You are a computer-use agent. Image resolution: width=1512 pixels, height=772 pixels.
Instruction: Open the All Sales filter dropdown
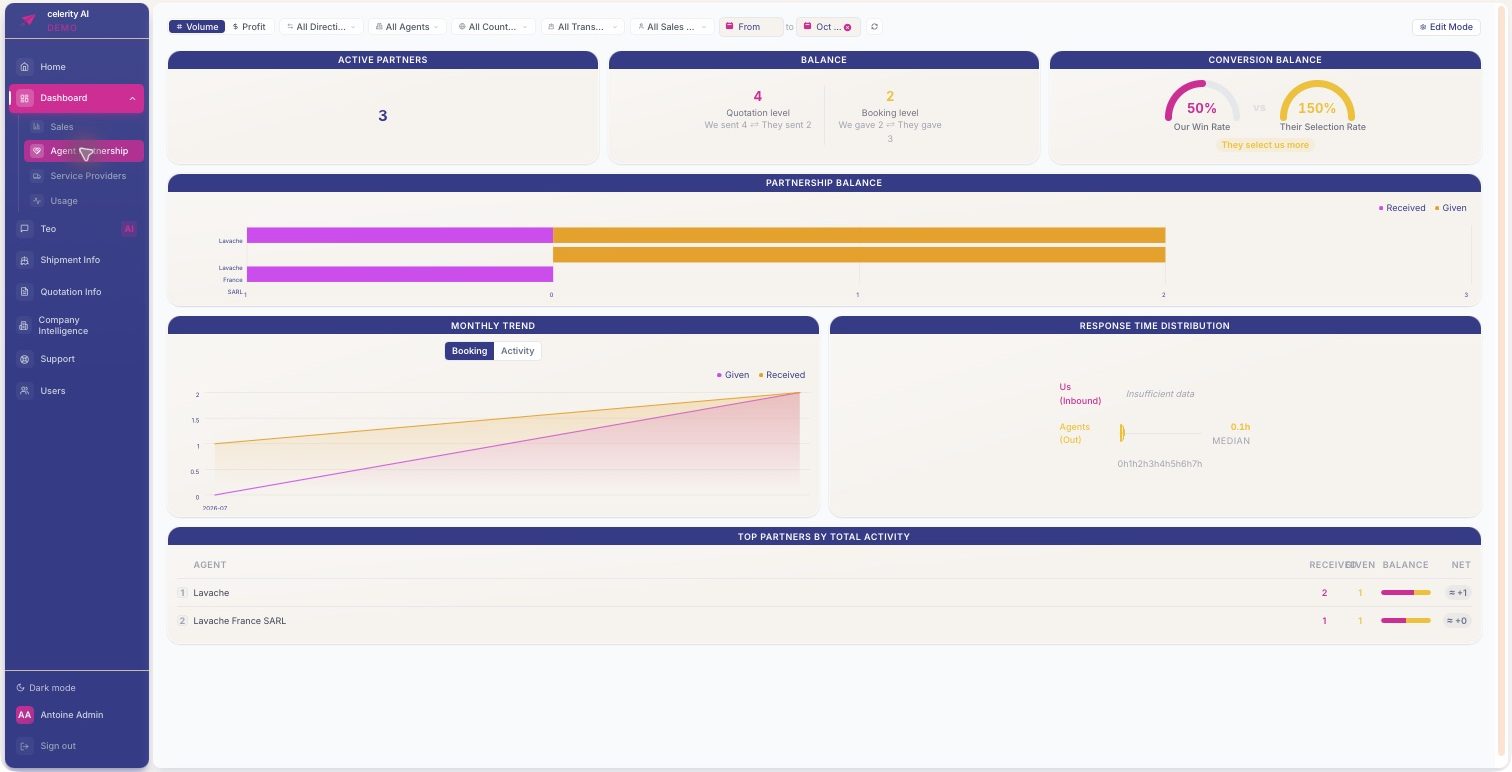pos(672,27)
